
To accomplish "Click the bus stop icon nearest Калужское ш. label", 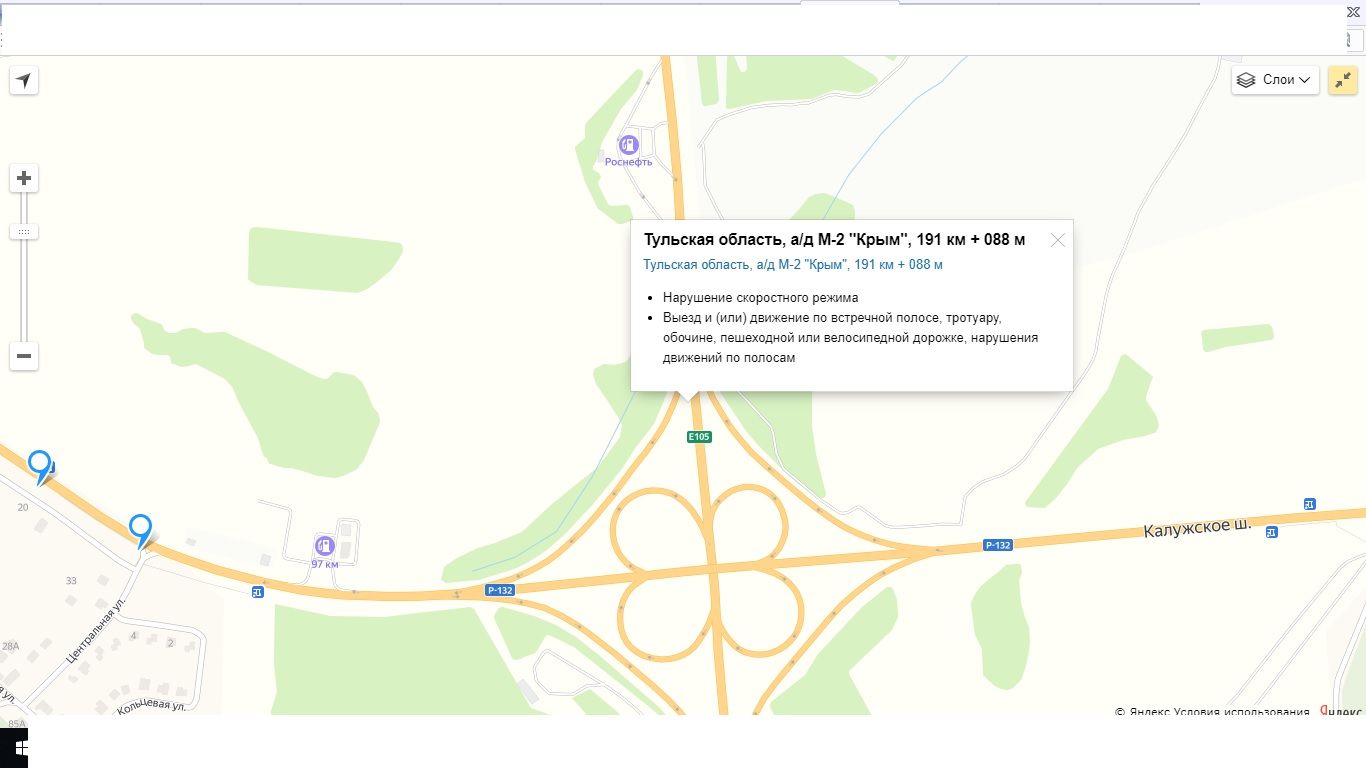I will point(1271,532).
